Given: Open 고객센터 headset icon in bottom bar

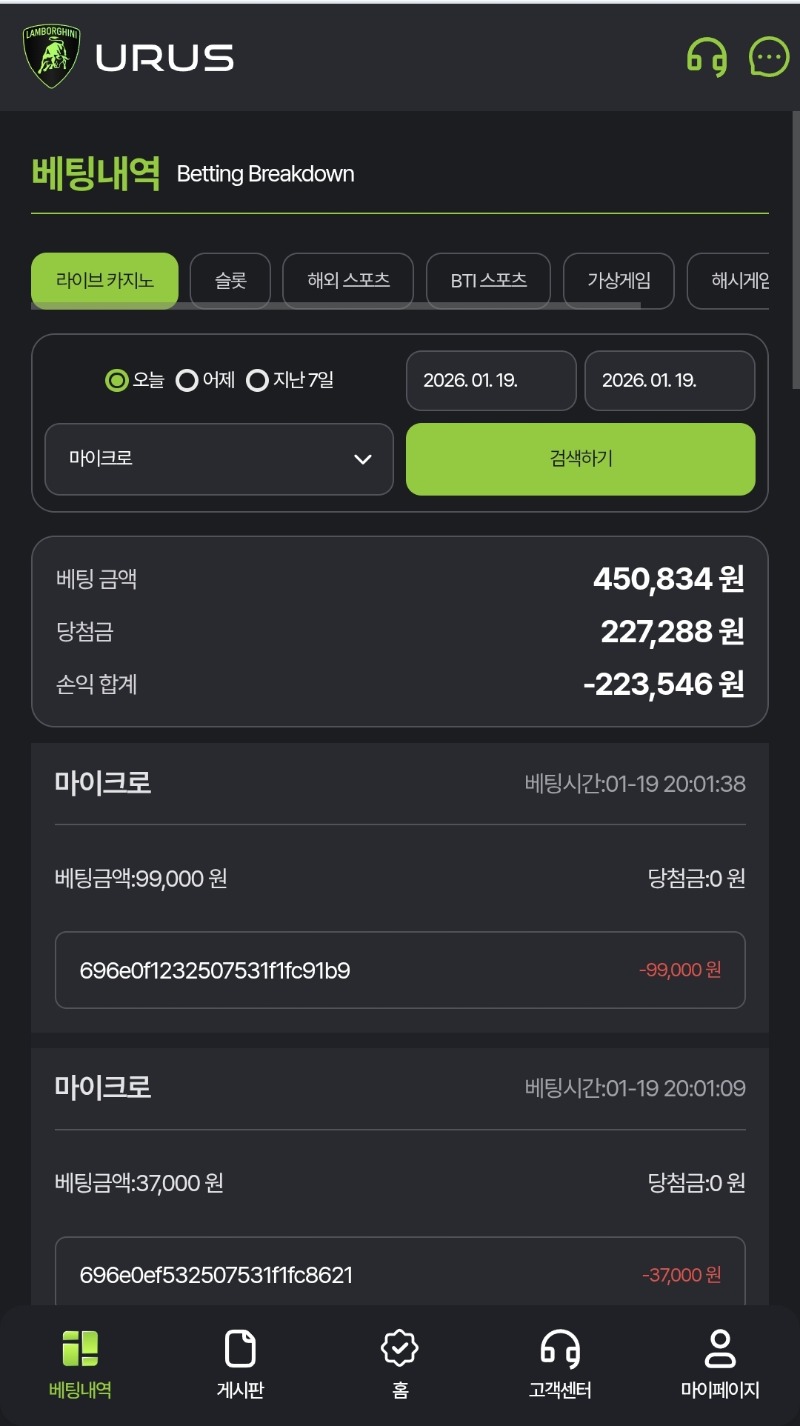Looking at the screenshot, I should (560, 1349).
